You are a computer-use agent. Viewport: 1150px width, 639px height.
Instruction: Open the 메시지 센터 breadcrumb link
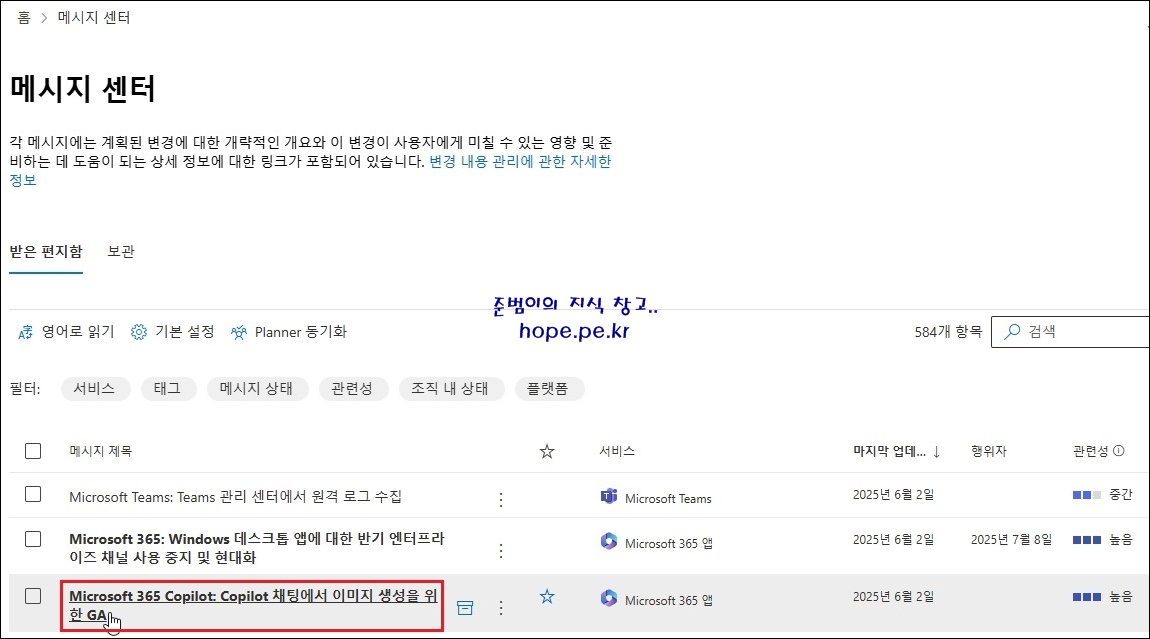(94, 18)
